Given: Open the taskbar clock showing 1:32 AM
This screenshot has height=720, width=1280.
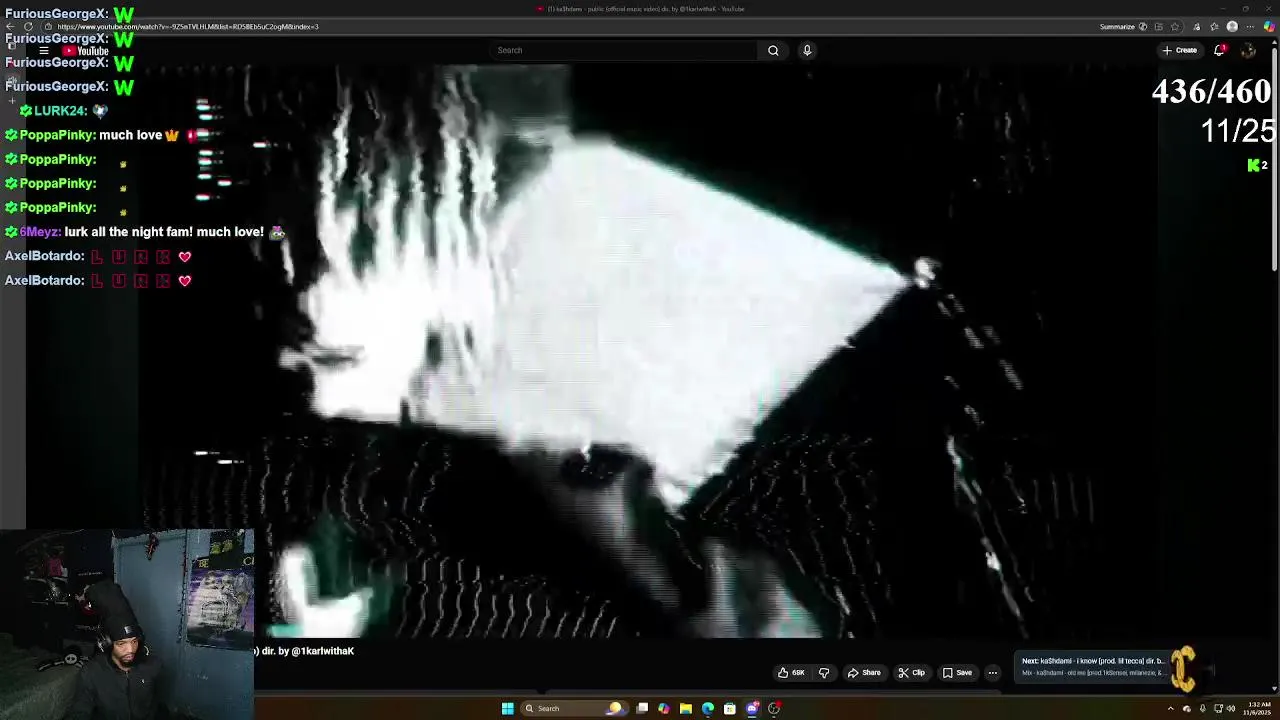Looking at the screenshot, I should pos(1257,708).
